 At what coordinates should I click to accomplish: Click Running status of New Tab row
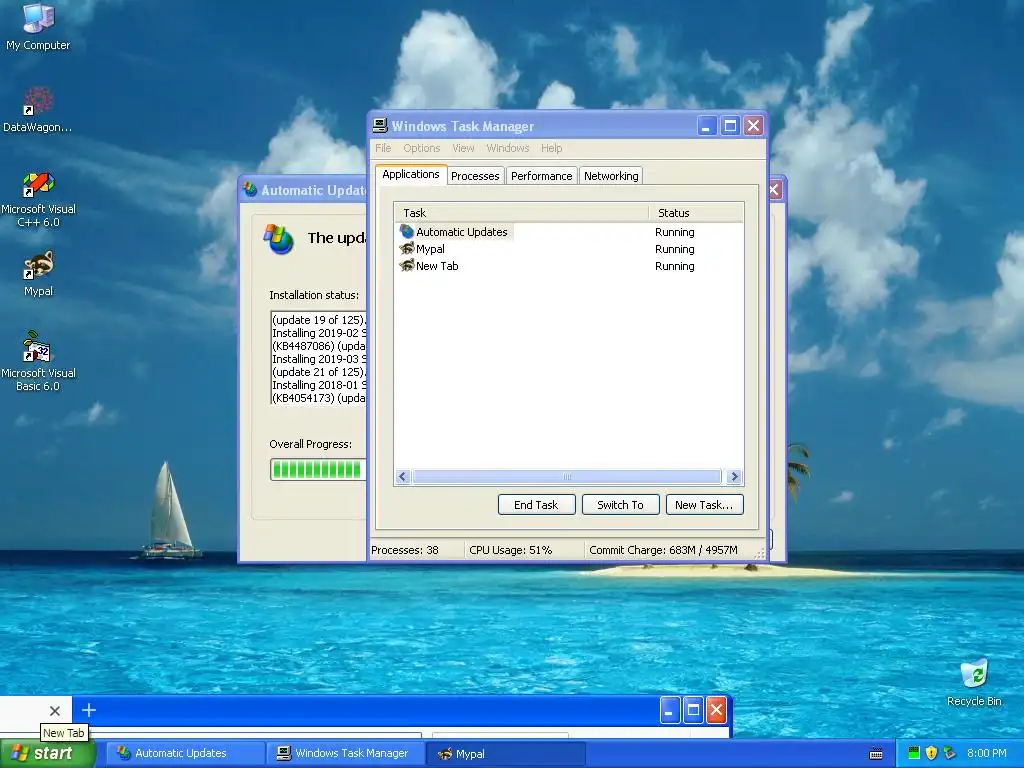(x=675, y=266)
